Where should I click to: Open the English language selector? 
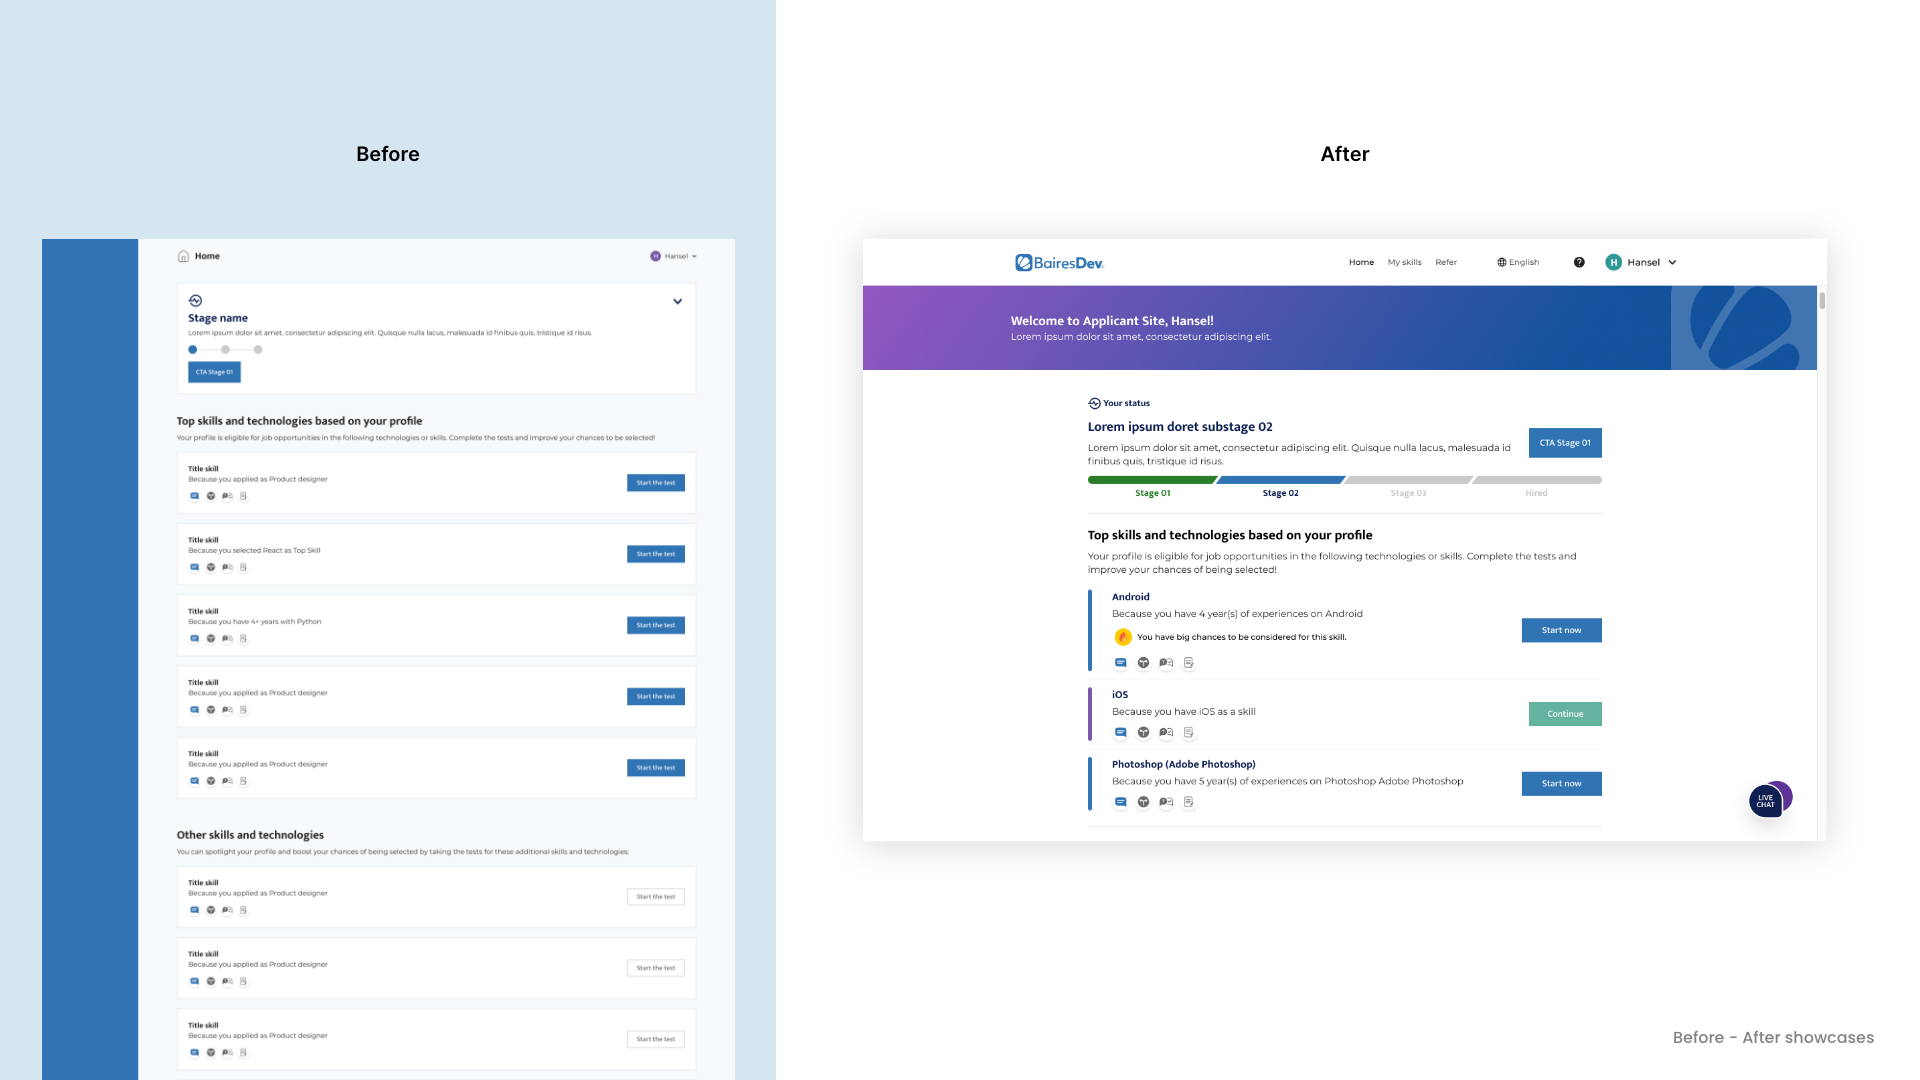[x=1518, y=262]
